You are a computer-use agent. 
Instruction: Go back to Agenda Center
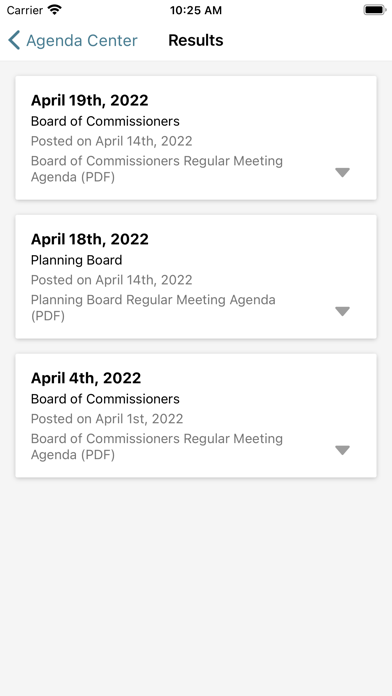click(x=73, y=40)
